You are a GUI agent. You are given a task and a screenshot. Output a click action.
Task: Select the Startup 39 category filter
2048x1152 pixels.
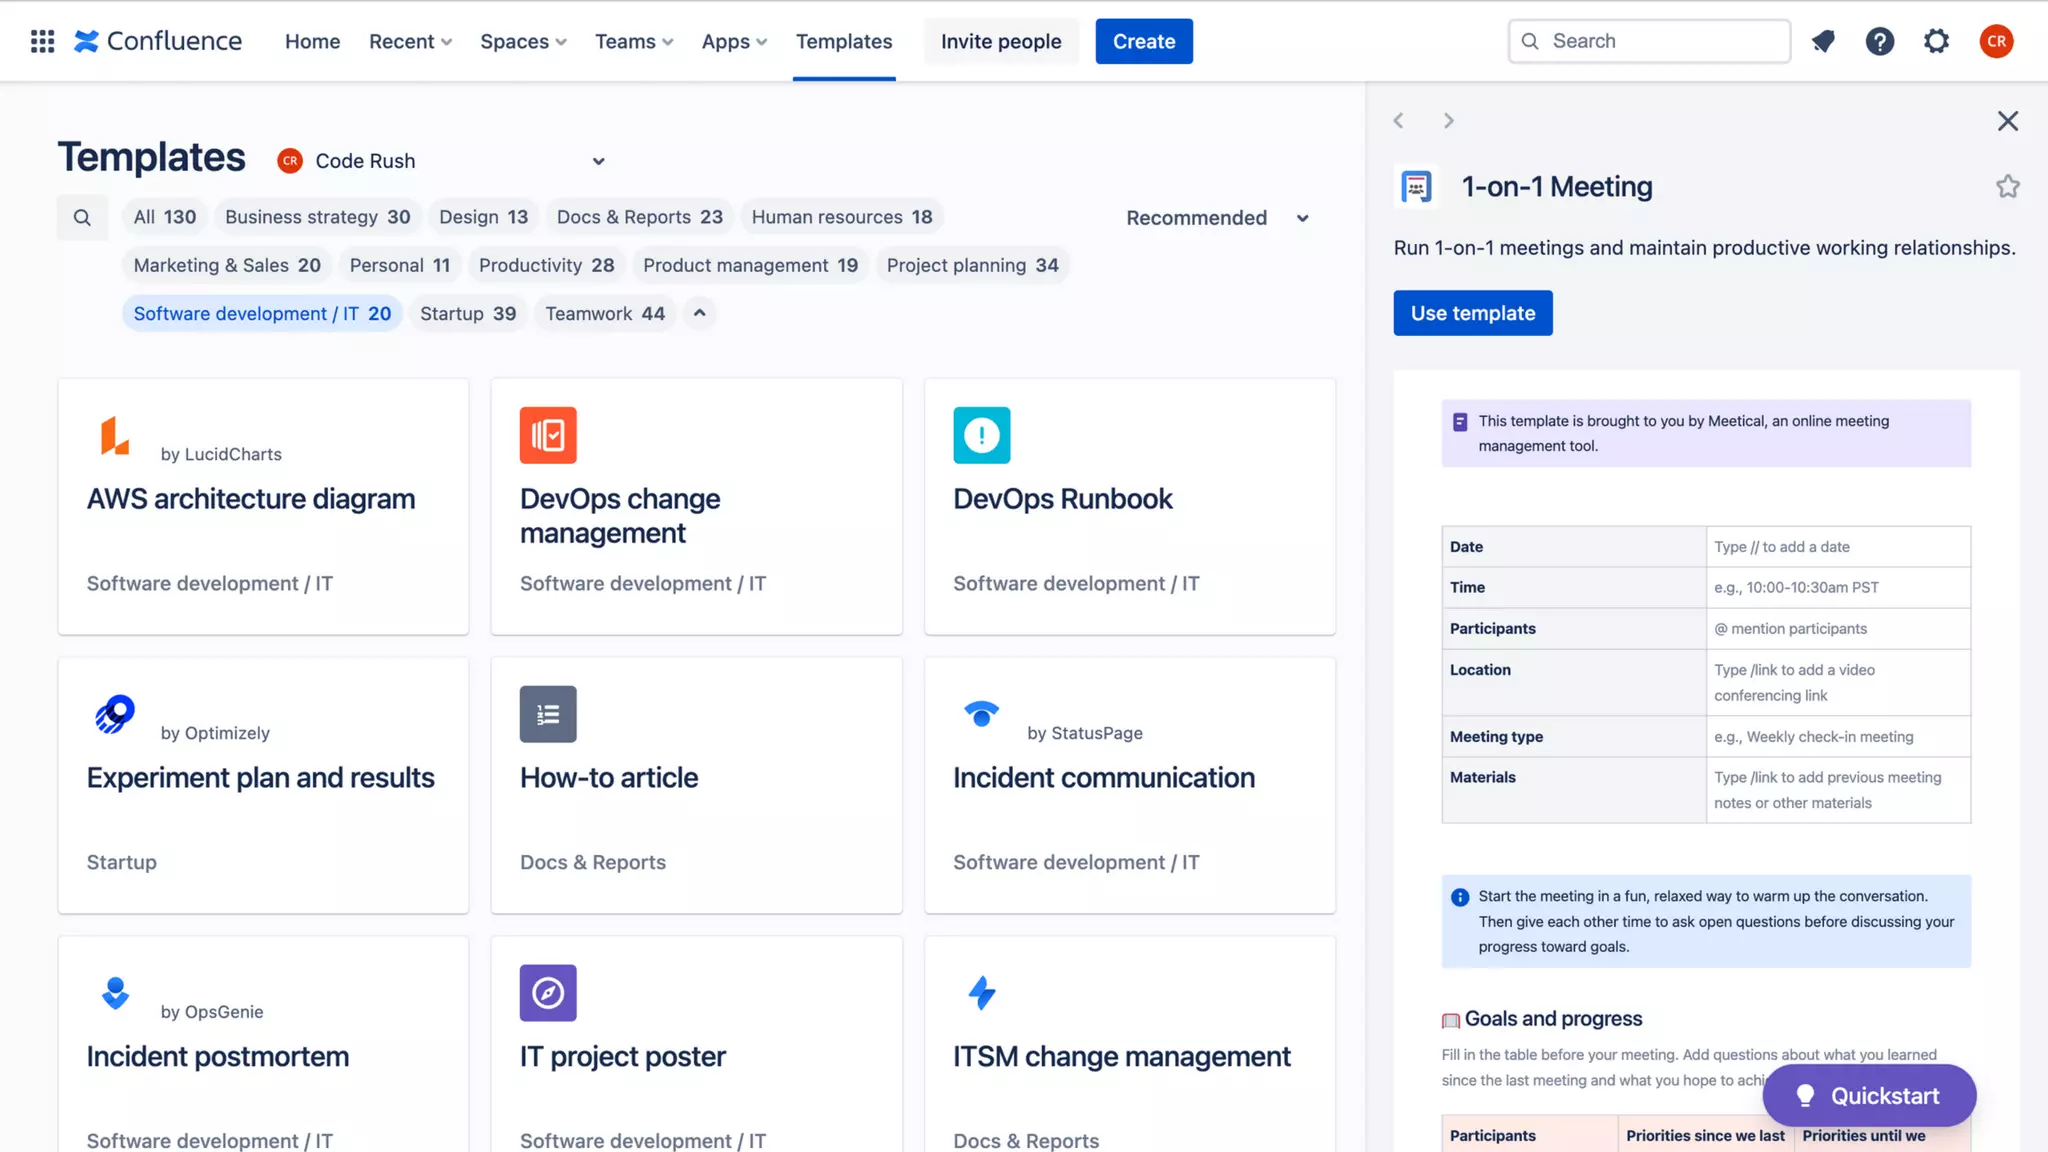point(467,313)
